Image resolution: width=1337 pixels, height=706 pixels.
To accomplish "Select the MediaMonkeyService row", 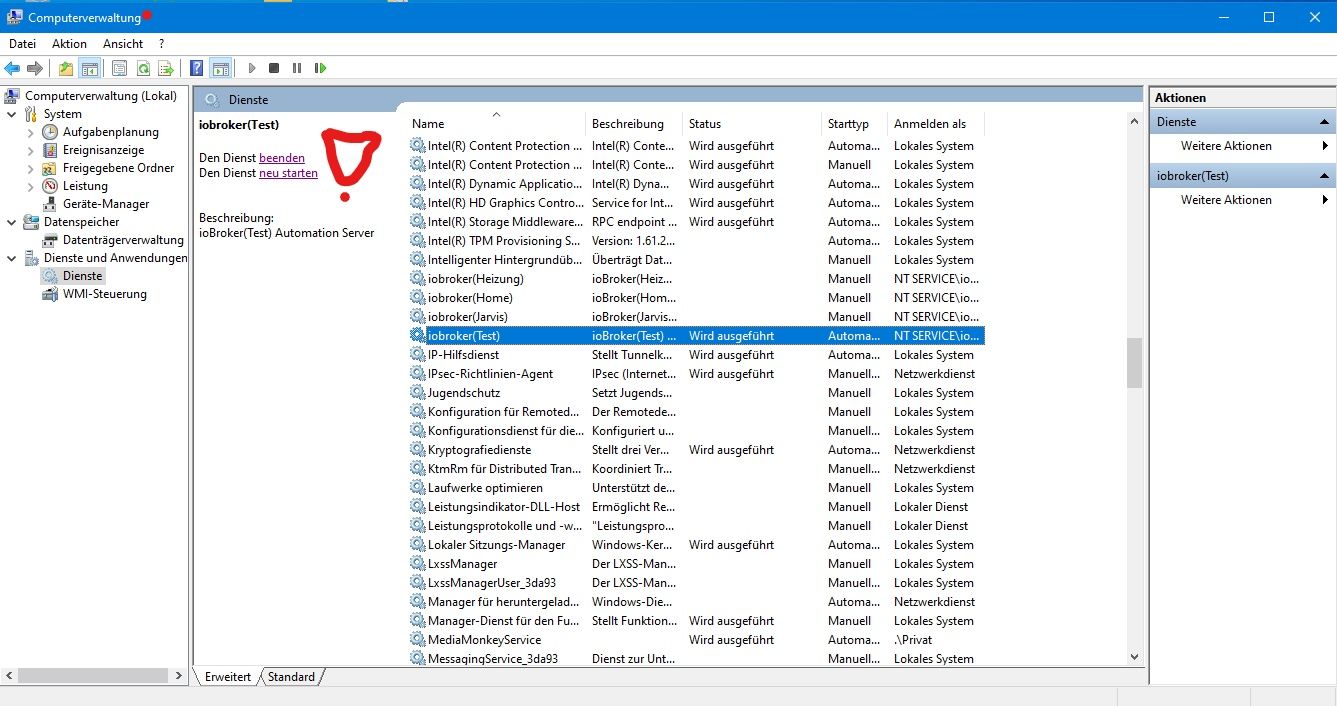I will (697, 640).
